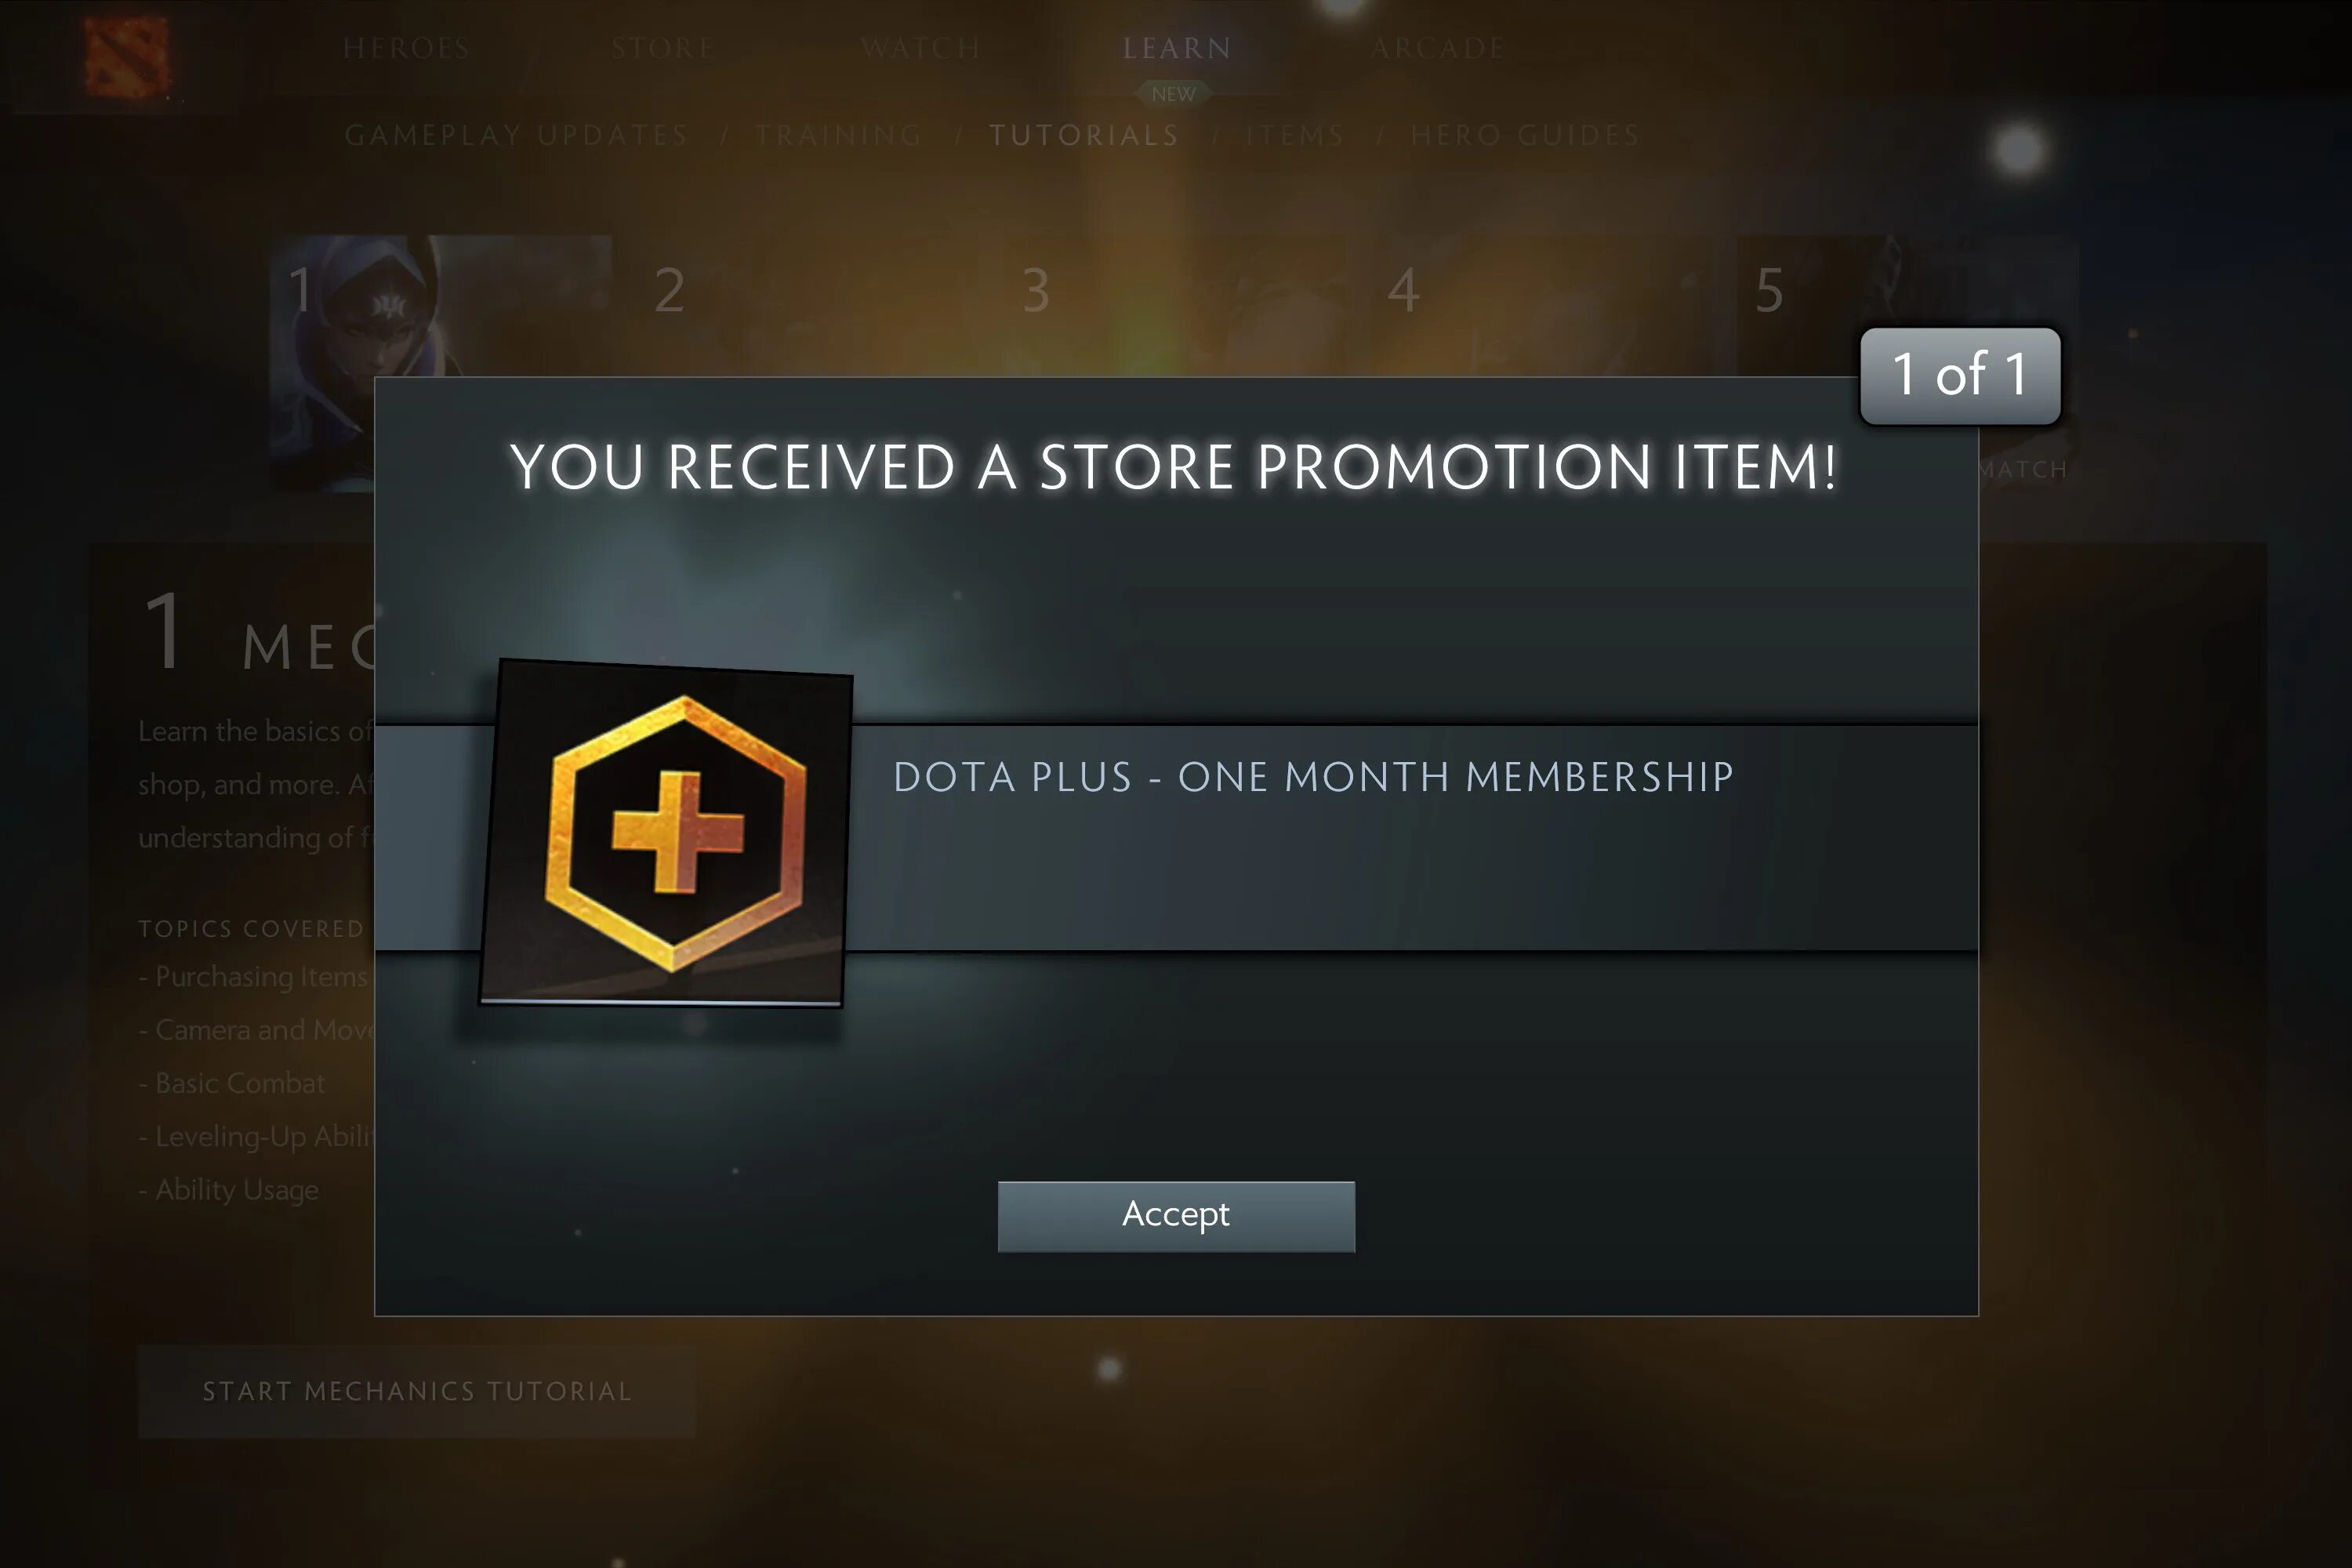This screenshot has width=2352, height=1568.
Task: Switch to Gameplay Updates tab
Action: tap(516, 135)
